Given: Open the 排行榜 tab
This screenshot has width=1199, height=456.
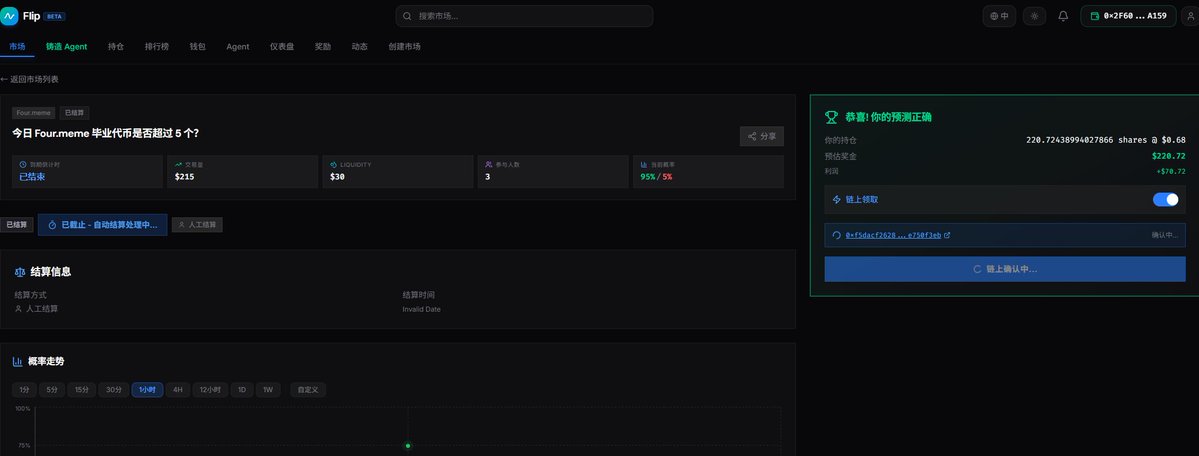Looking at the screenshot, I should pos(157,47).
